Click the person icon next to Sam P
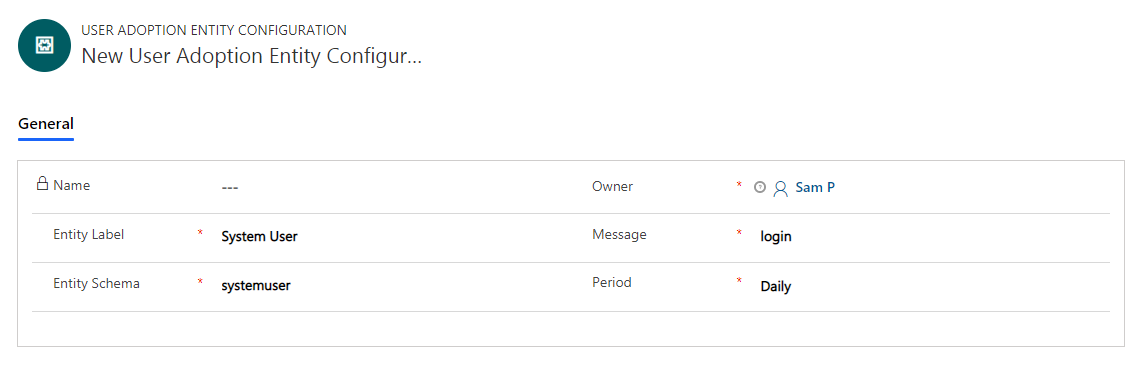The image size is (1143, 380). point(781,188)
